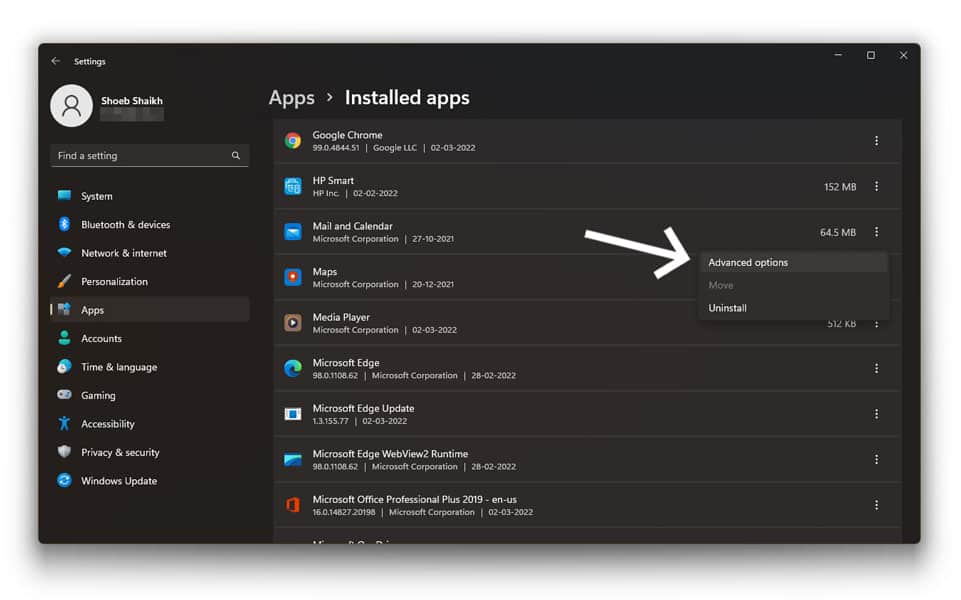This screenshot has height=600, width=961.
Task: Open the Accounts settings category
Action: point(150,338)
